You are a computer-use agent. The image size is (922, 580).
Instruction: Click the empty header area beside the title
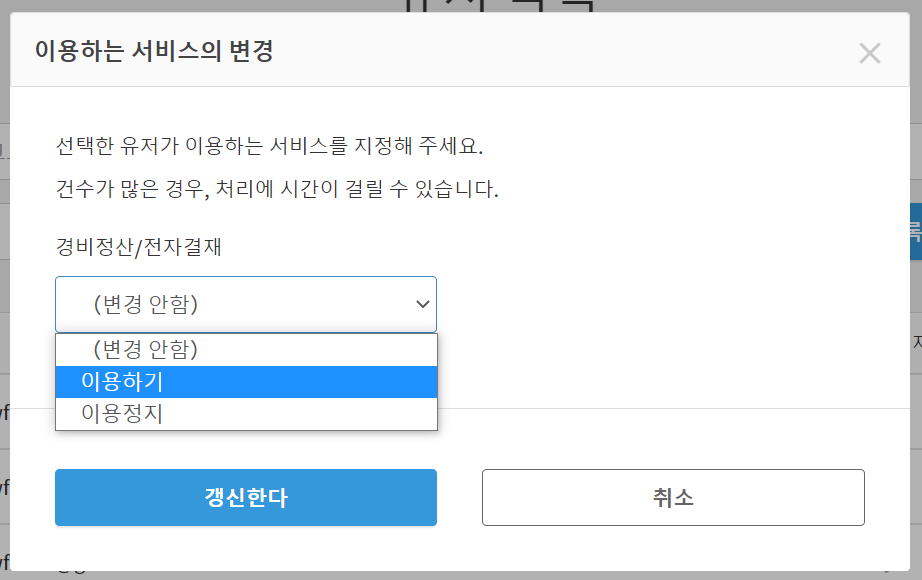[560, 51]
